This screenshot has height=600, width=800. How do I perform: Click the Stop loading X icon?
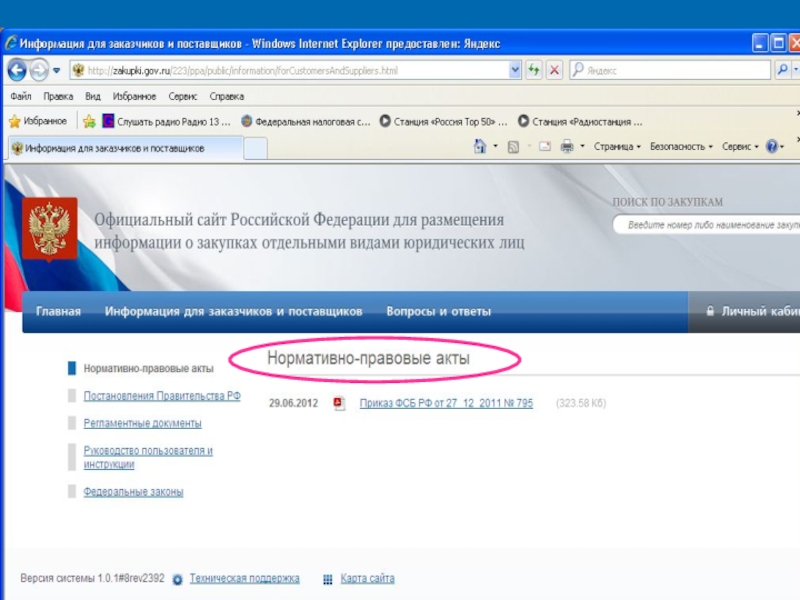(553, 70)
